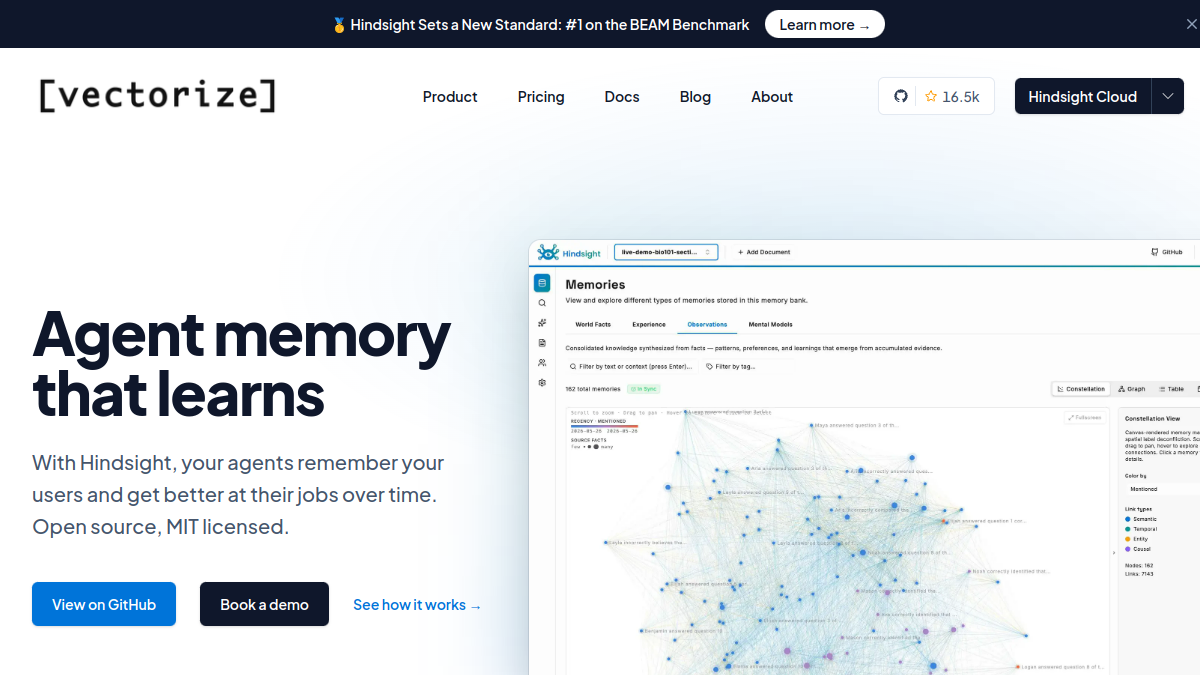The height and width of the screenshot is (675, 1200).
Task: Open the About page
Action: (772, 97)
